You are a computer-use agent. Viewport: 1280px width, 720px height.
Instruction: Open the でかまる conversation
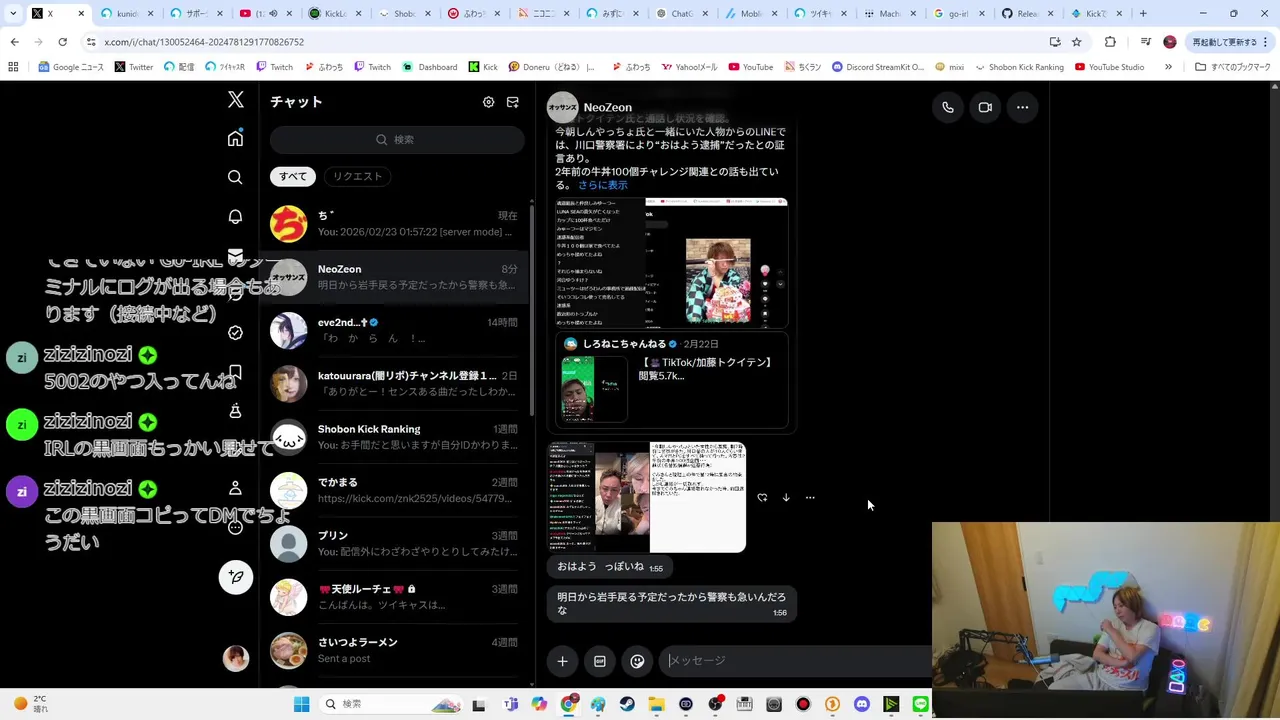395,490
